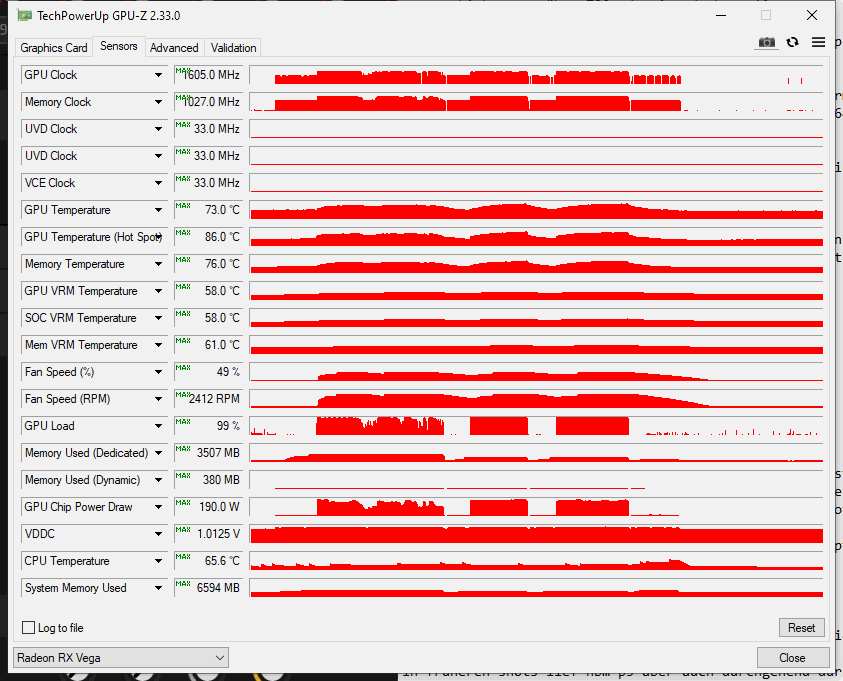Click the 73.0 °C GPU Temperature value
Image resolution: width=843 pixels, height=681 pixels.
tap(209, 210)
